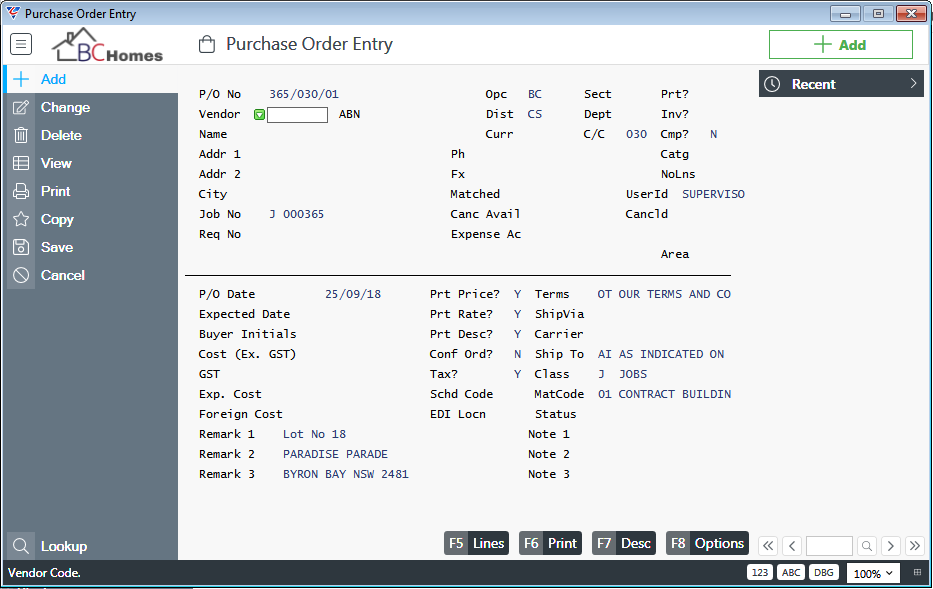
Task: Click the Dist value CS
Action: 535,114
